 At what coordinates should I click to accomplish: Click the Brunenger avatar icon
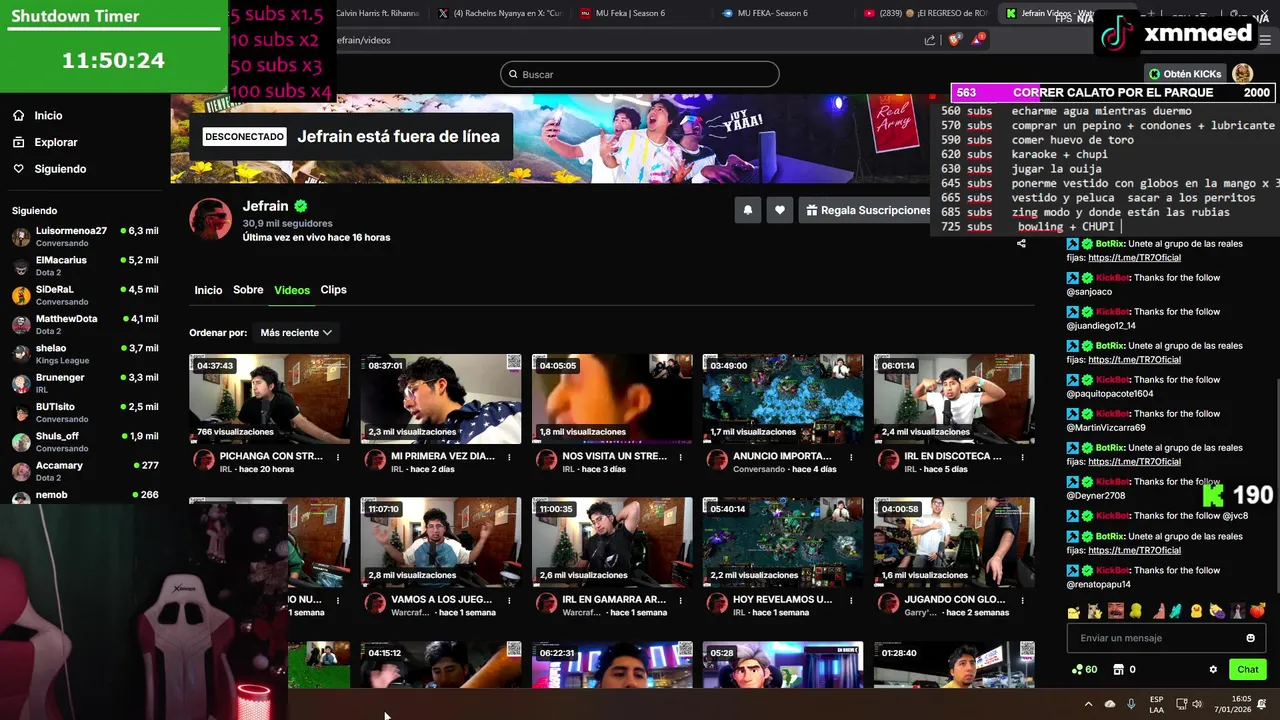pyautogui.click(x=21, y=383)
